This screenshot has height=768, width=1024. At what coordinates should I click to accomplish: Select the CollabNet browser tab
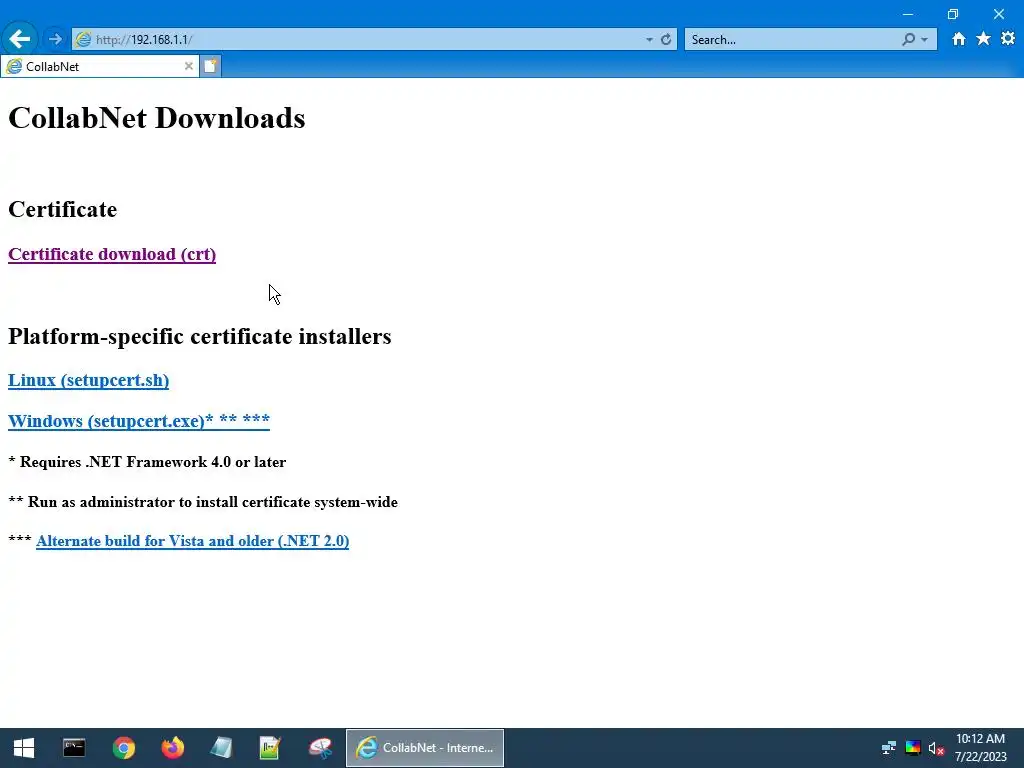99,66
